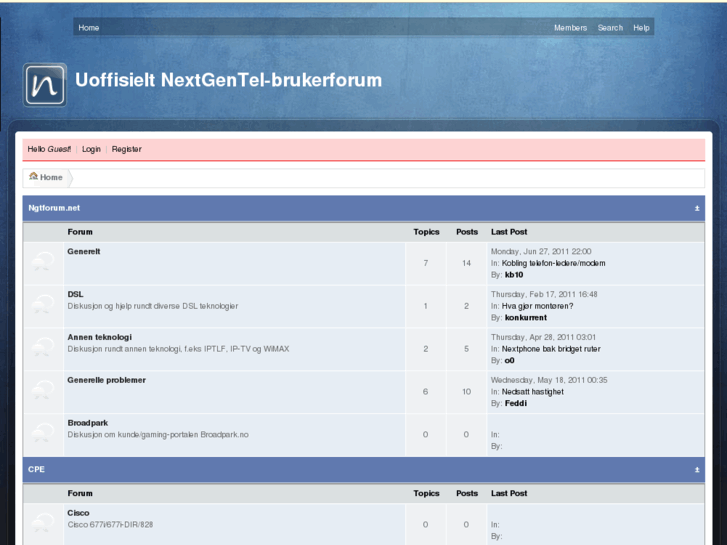This screenshot has height=545, width=727.
Task: Click Generelt topics count 7
Action: (426, 263)
